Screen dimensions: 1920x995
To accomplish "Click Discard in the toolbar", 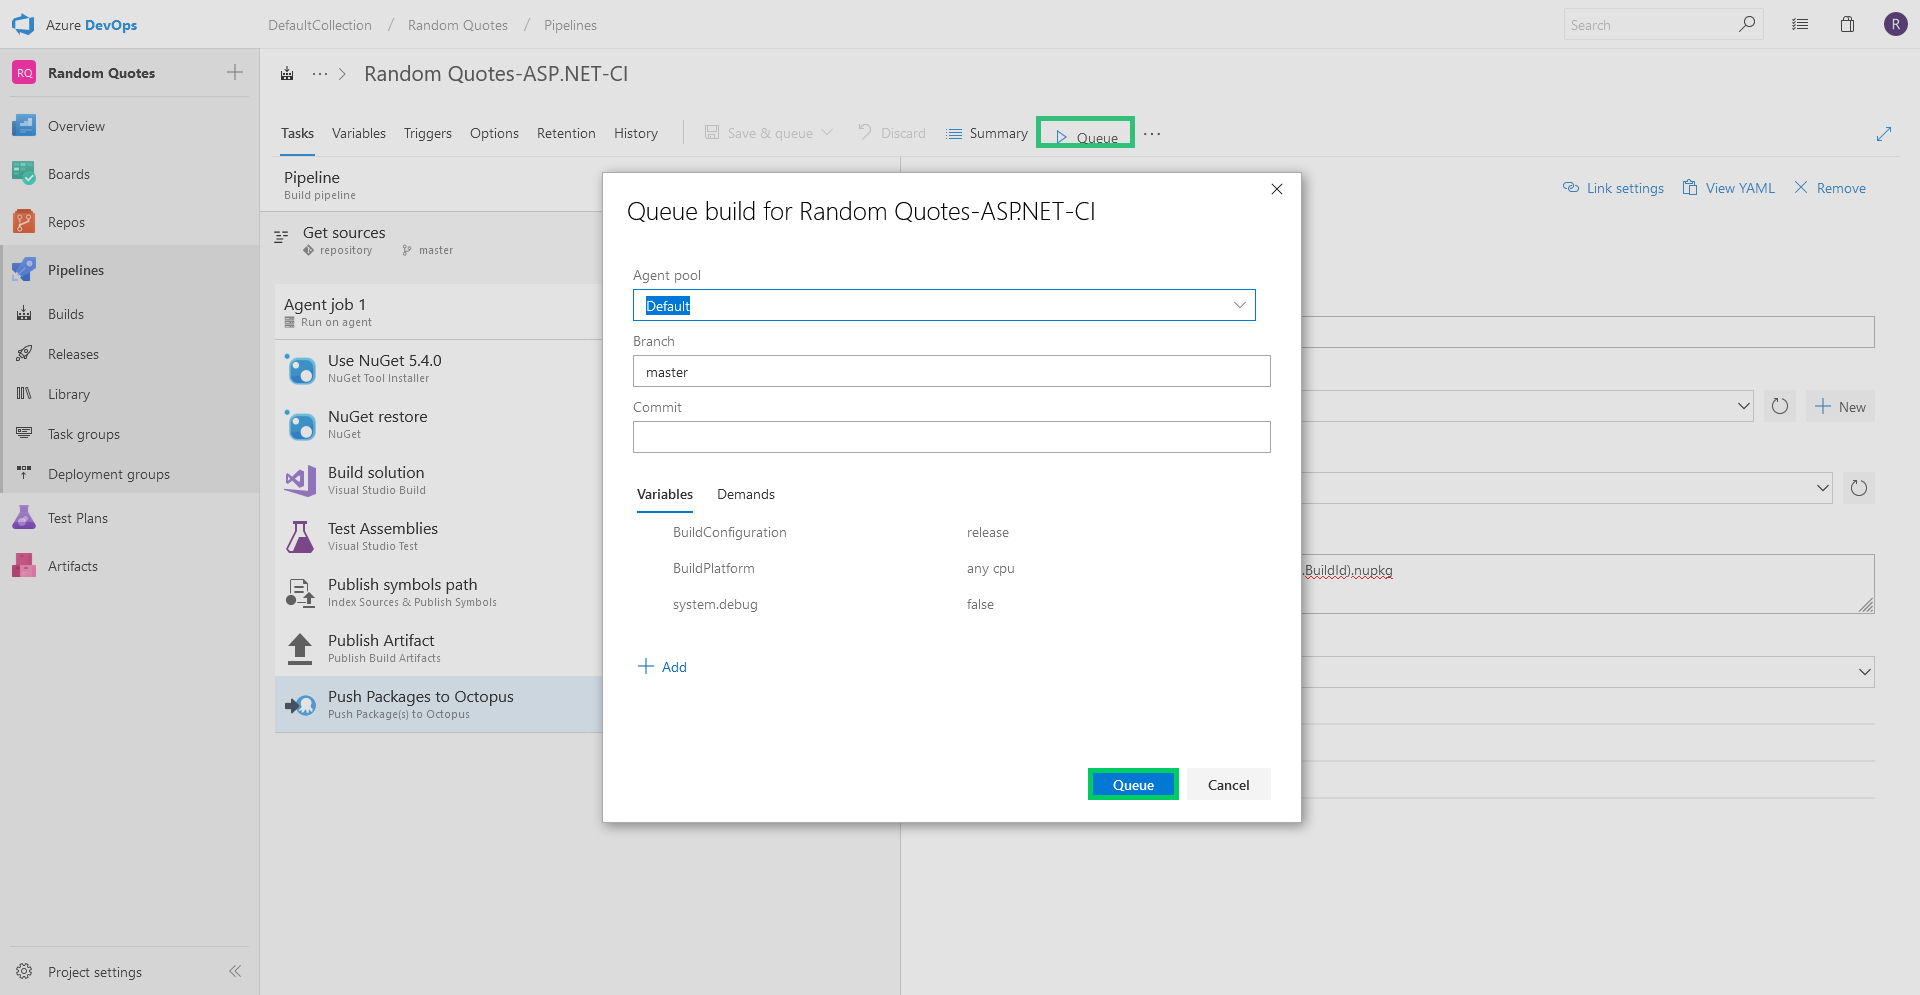I will (891, 133).
